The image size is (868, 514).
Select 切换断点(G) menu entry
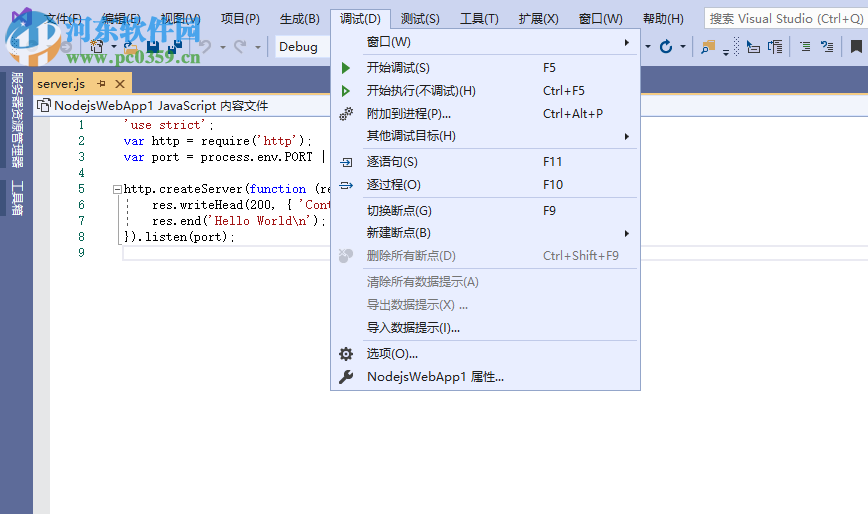485,211
